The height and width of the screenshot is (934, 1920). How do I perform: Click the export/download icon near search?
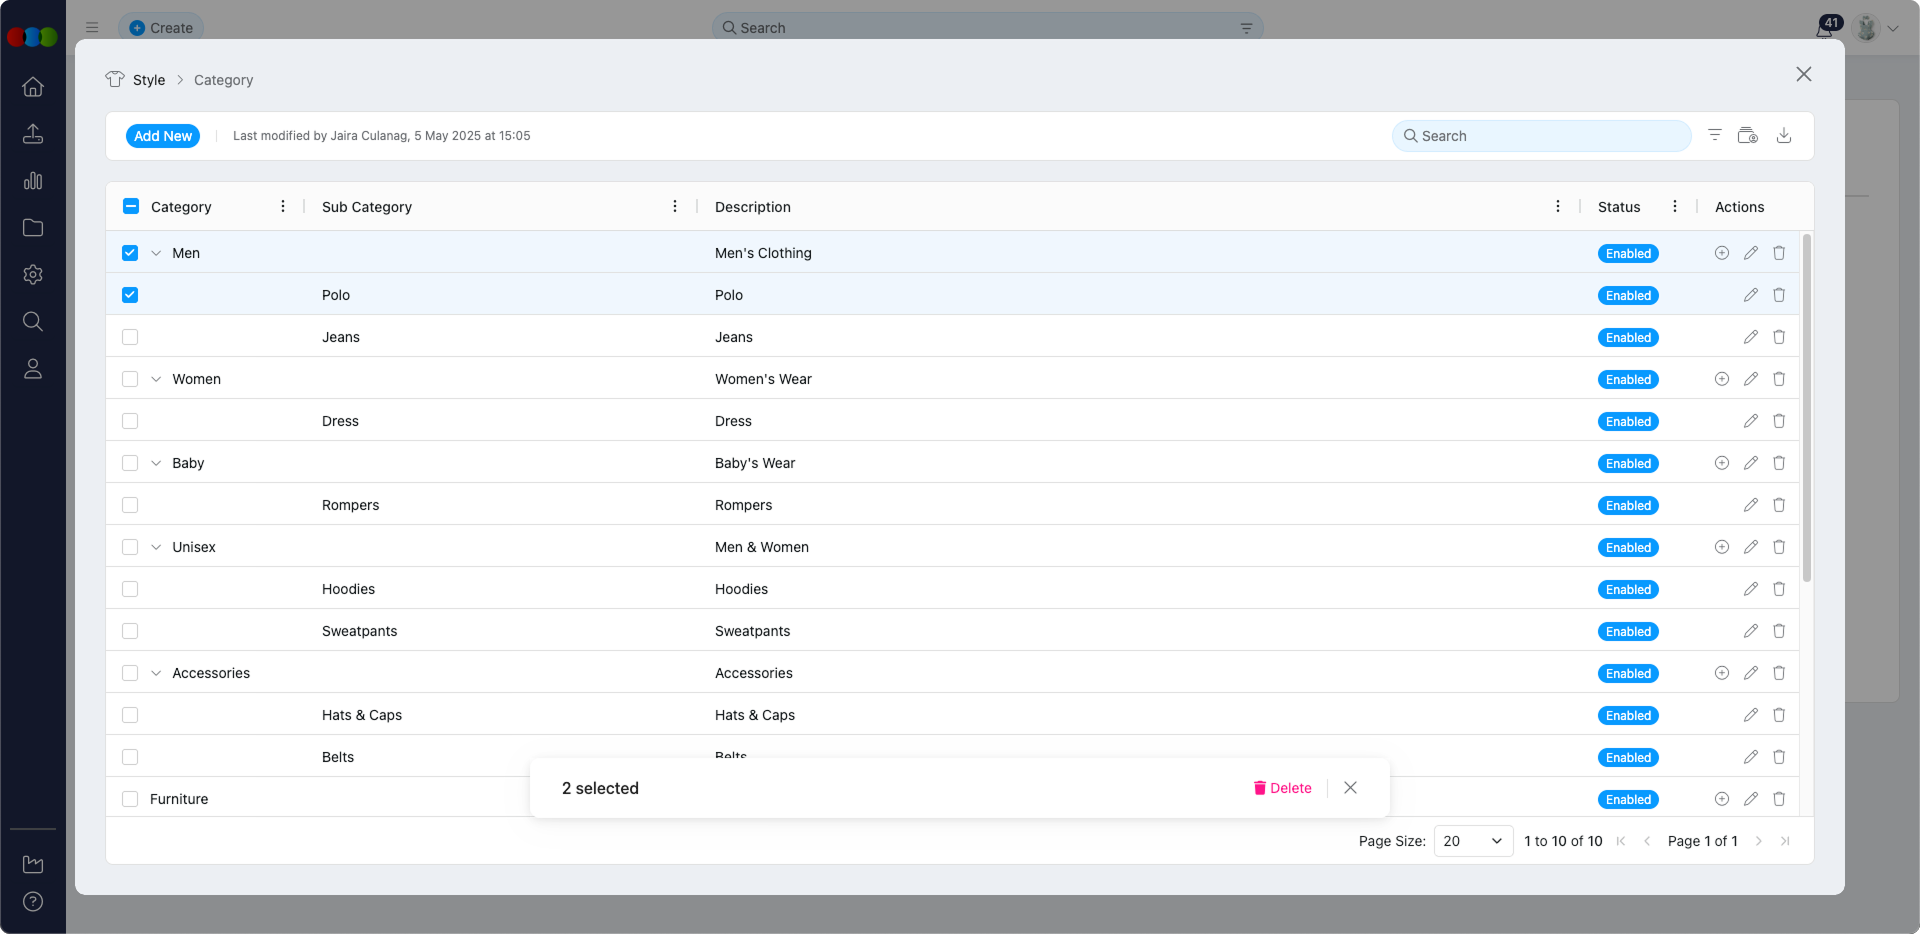1786,135
